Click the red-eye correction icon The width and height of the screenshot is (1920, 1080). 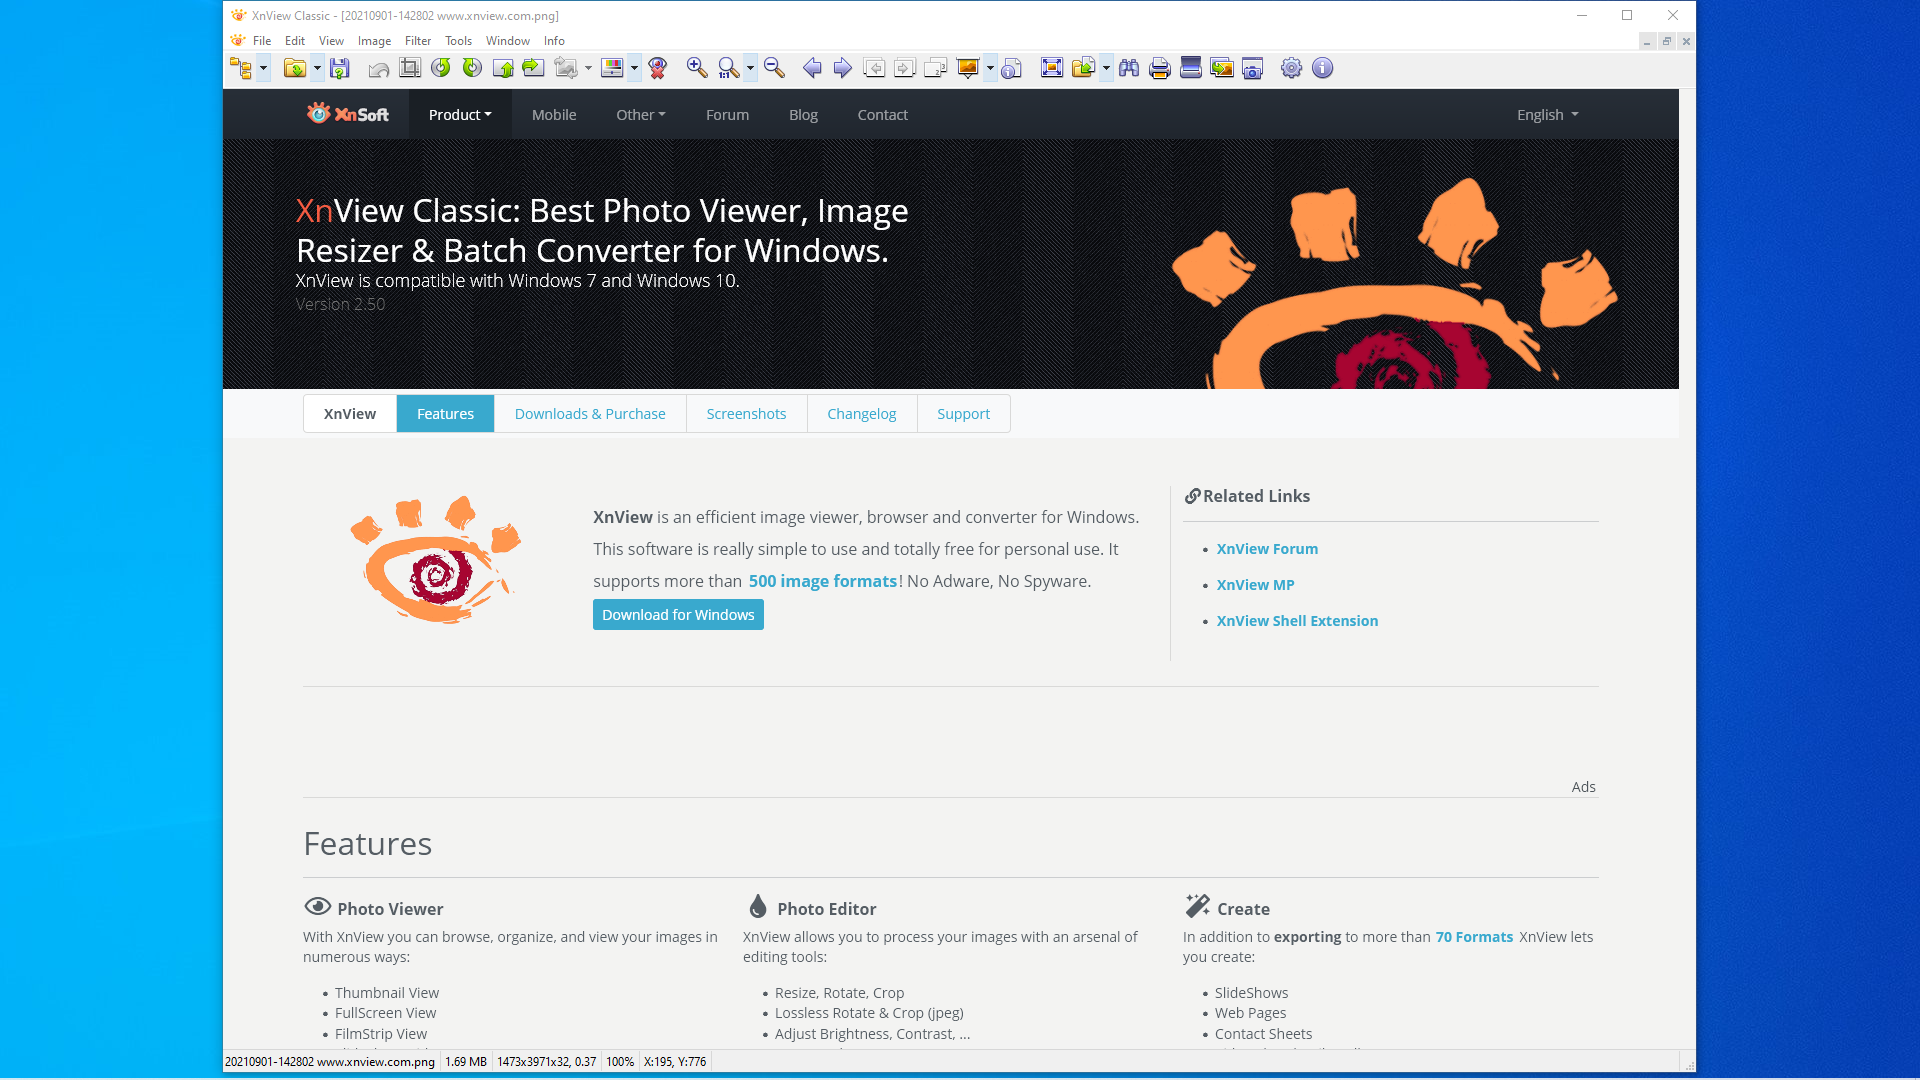pos(657,68)
